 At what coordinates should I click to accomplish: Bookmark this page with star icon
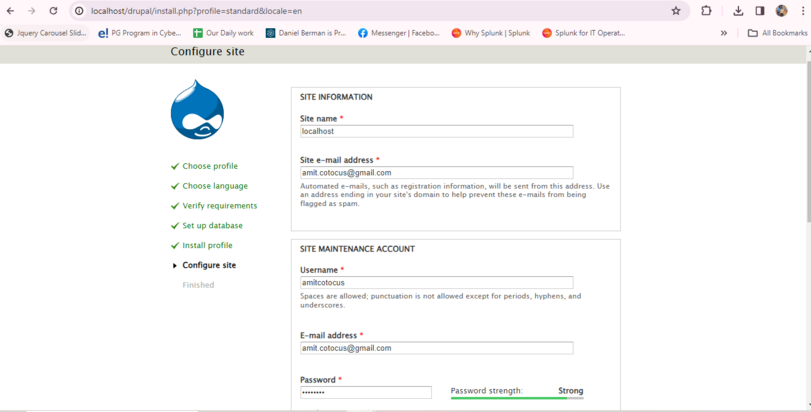click(x=676, y=11)
